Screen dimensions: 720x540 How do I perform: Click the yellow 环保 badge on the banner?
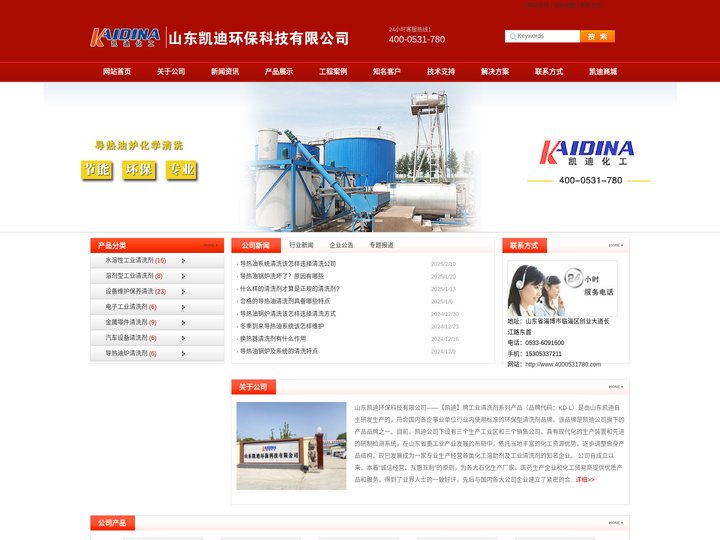click(139, 170)
